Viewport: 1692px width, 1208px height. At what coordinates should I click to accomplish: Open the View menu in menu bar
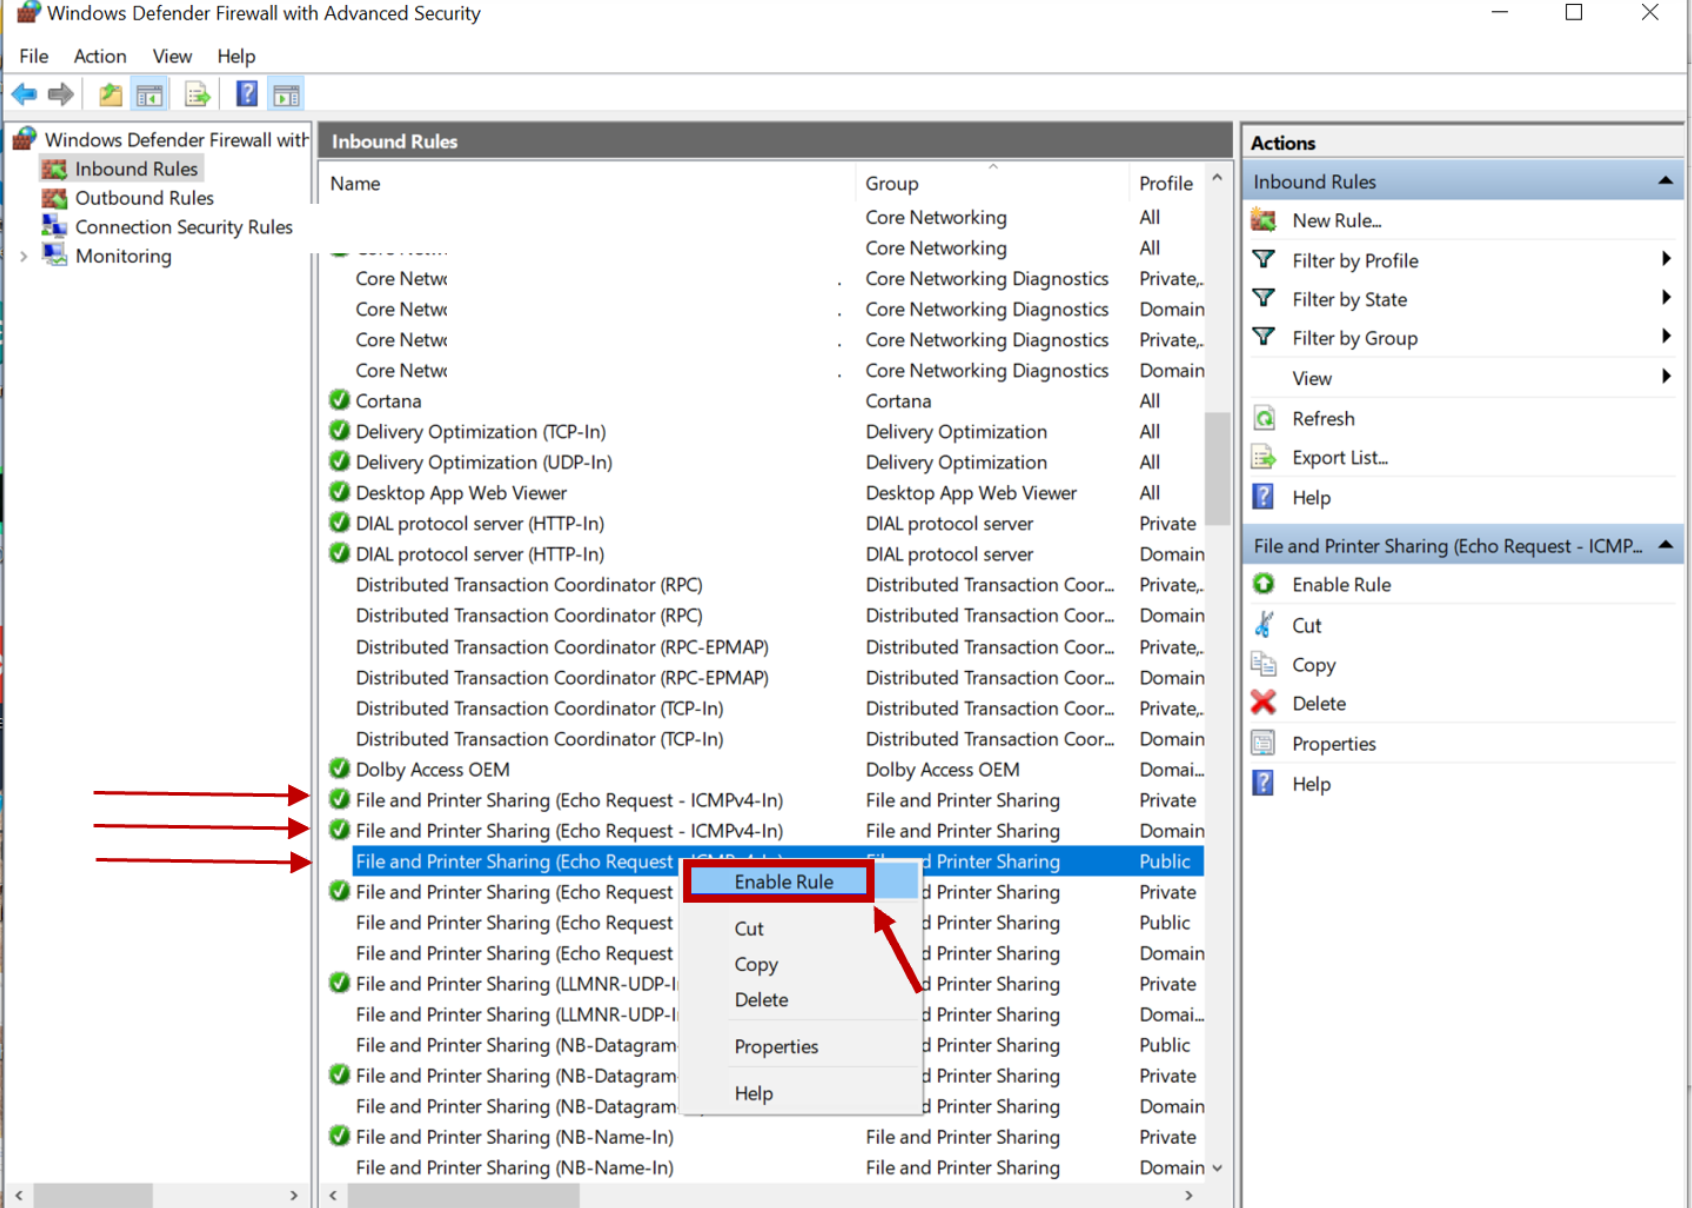[x=172, y=56]
